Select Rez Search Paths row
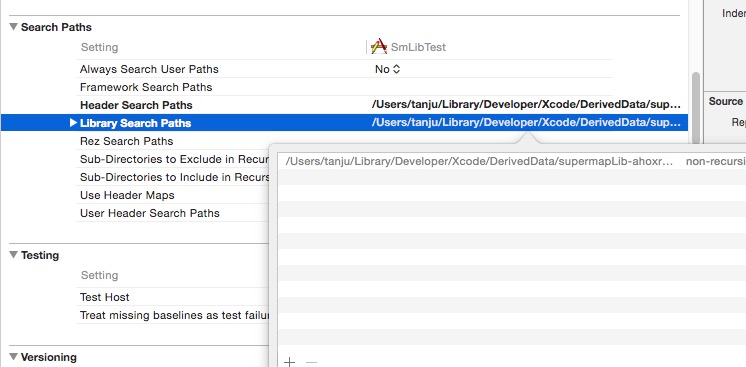Image resolution: width=746 pixels, height=367 pixels. click(x=127, y=141)
